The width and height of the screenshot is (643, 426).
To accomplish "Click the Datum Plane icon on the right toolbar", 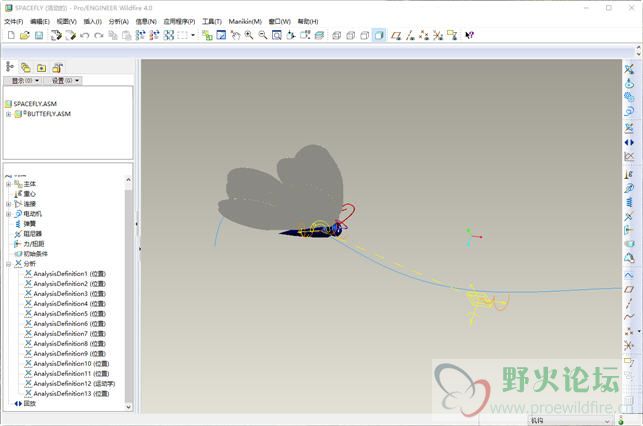I will [629, 289].
